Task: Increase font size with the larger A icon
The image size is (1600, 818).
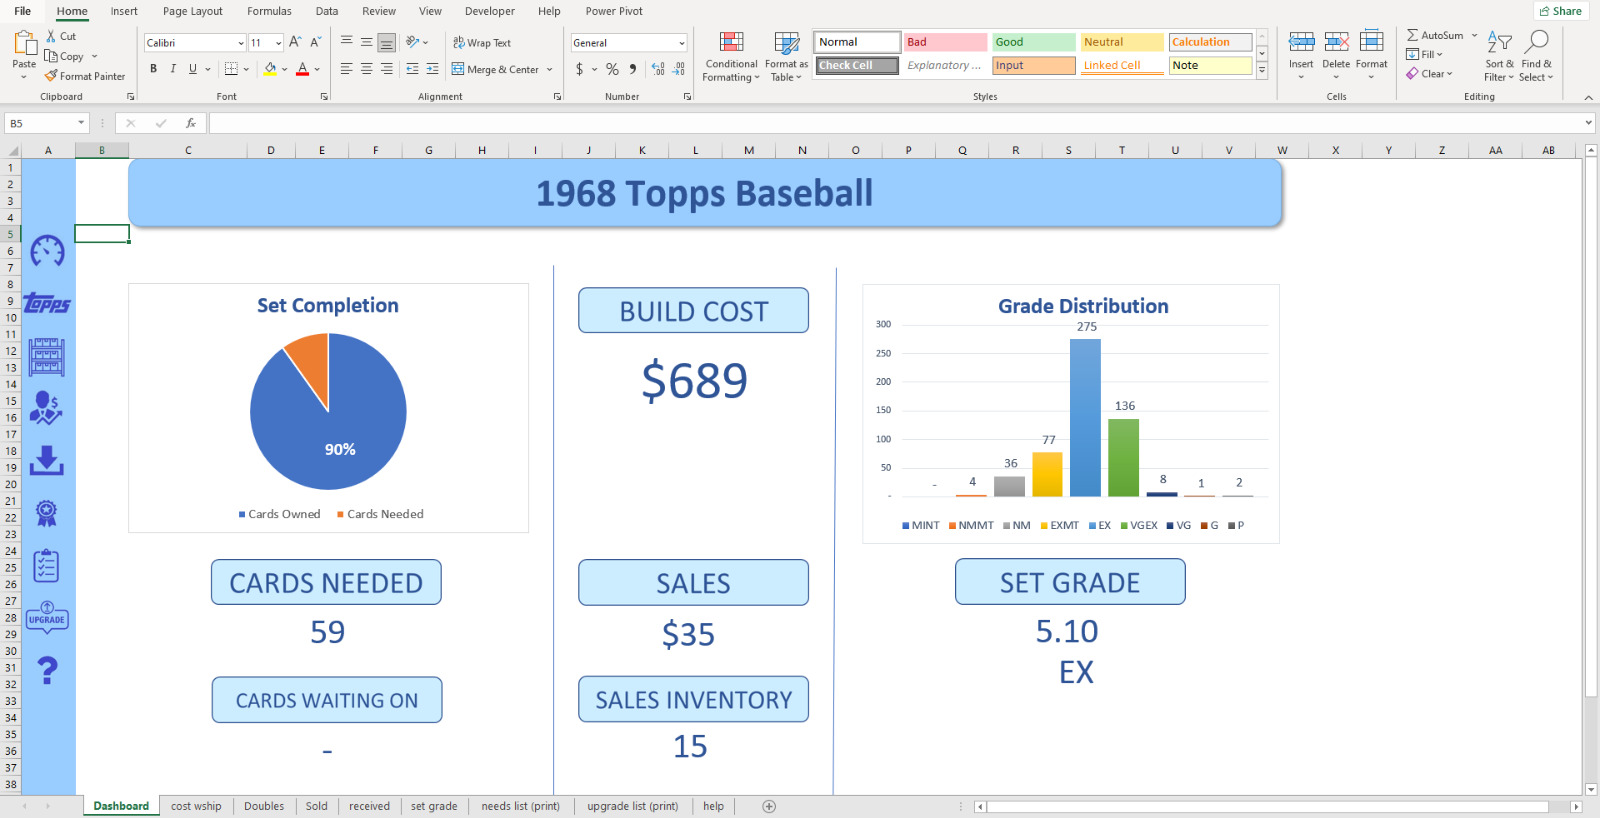Action: coord(295,42)
